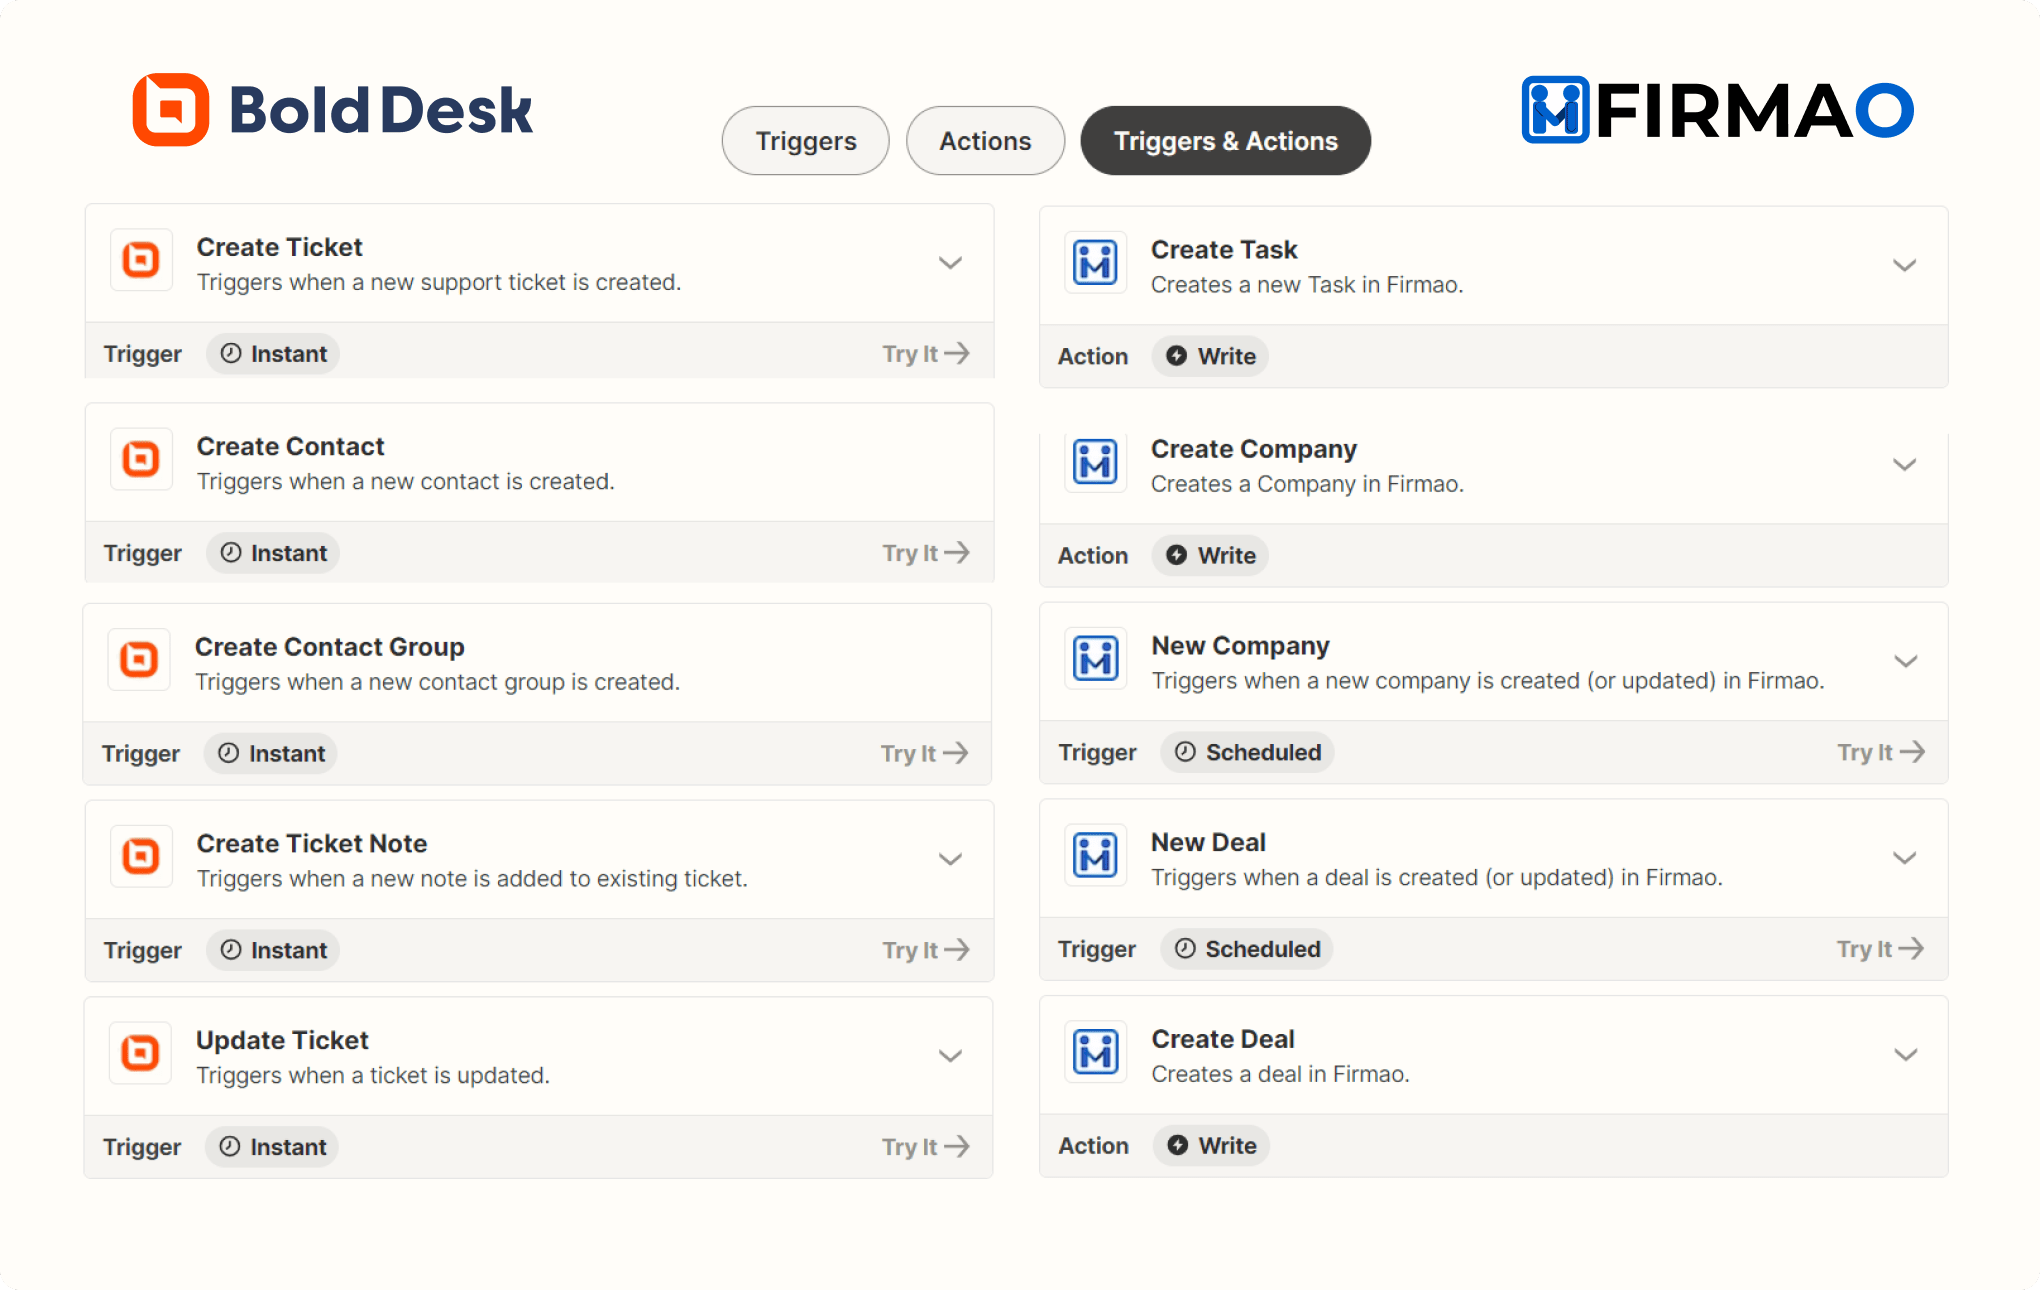
Task: Expand the Create Ticket card chevron
Action: (x=950, y=263)
